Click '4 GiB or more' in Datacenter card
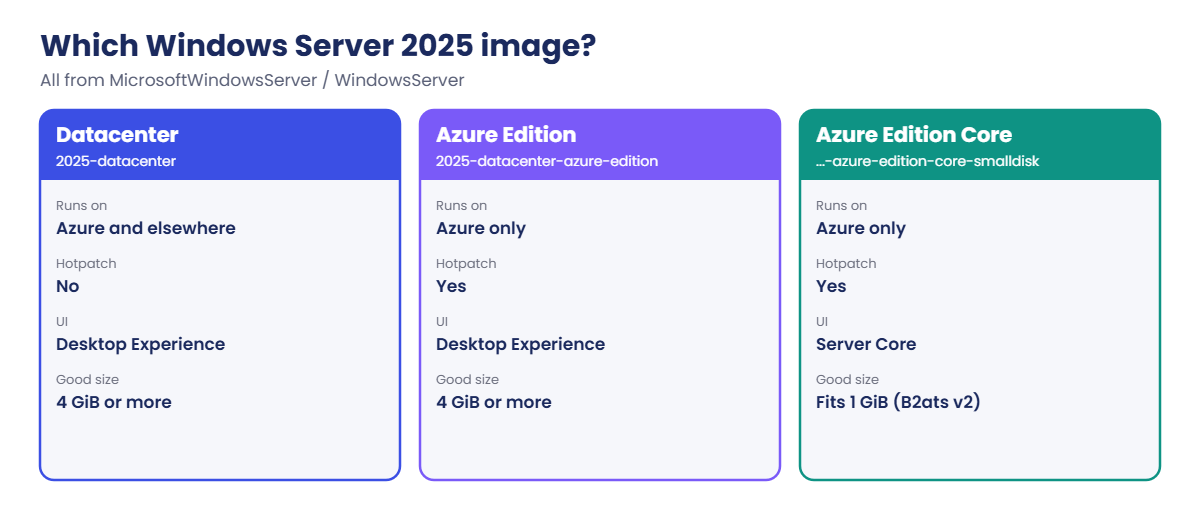Image resolution: width=1200 pixels, height=514 pixels. pos(114,402)
